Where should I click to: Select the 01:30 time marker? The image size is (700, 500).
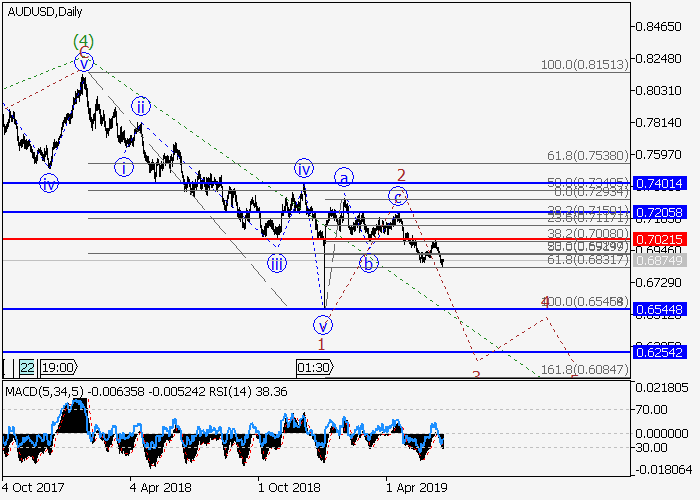pyautogui.click(x=314, y=367)
